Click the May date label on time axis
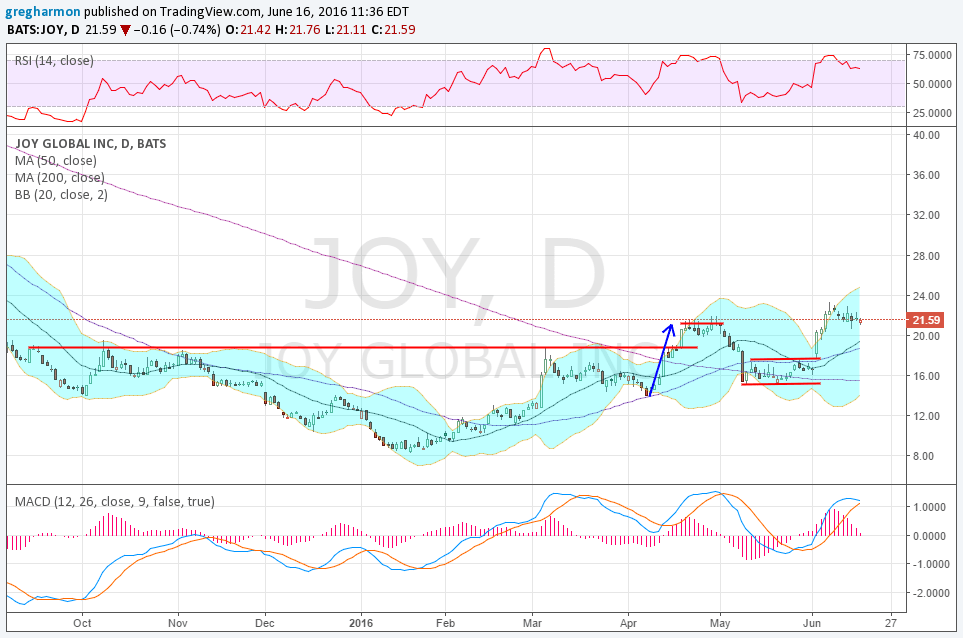963x638 pixels. pyautogui.click(x=720, y=623)
